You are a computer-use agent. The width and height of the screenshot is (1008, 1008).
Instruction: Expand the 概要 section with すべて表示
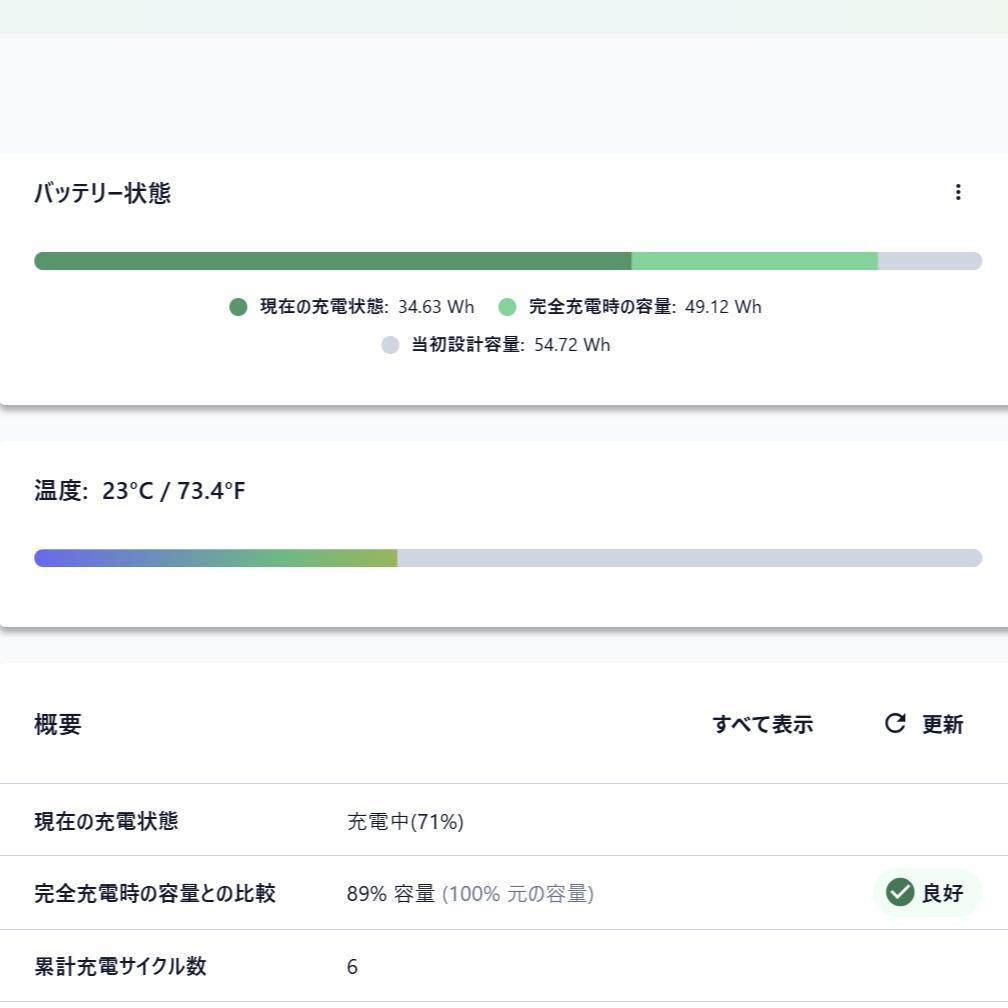coord(763,724)
